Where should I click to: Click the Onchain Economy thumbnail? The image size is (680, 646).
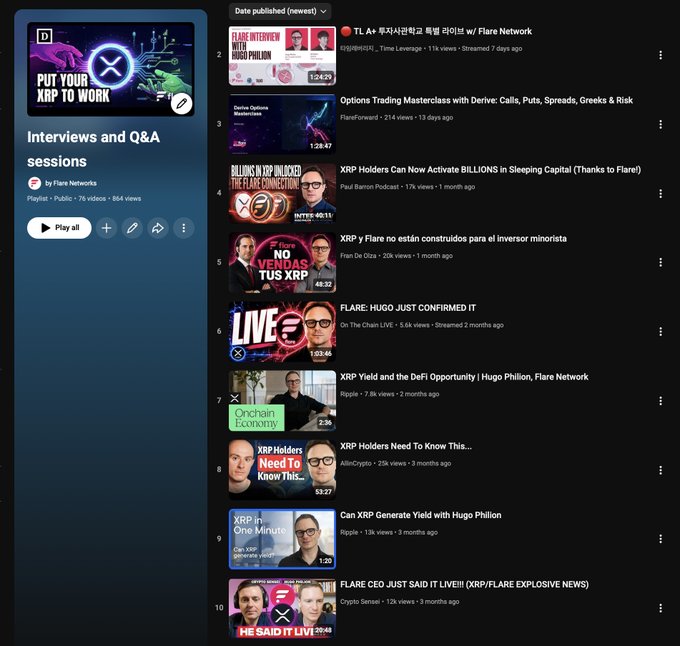pos(282,401)
